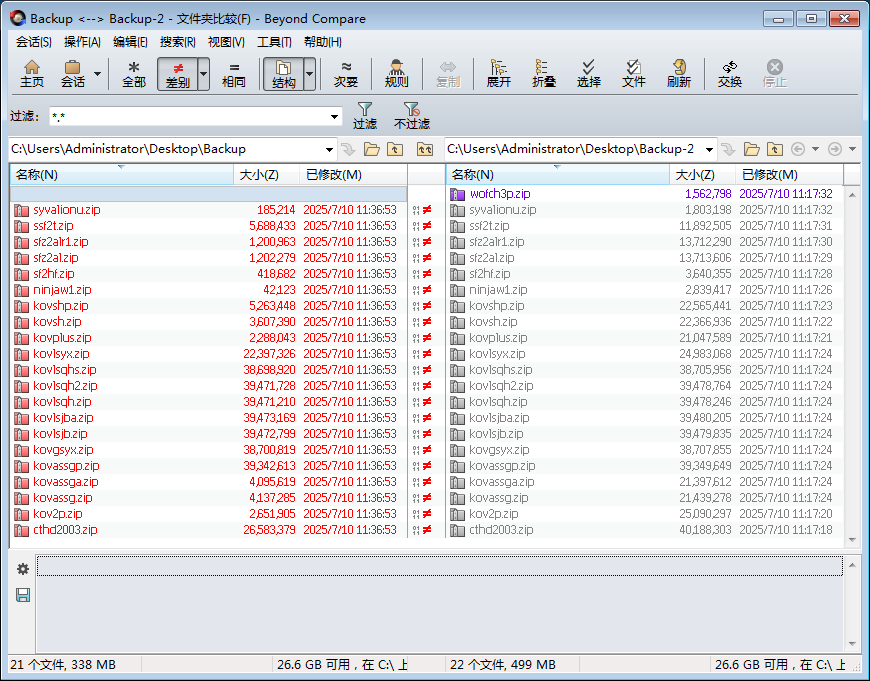Toggle the differences (差别) filter
Screen dimensions: 870x681
click(178, 74)
